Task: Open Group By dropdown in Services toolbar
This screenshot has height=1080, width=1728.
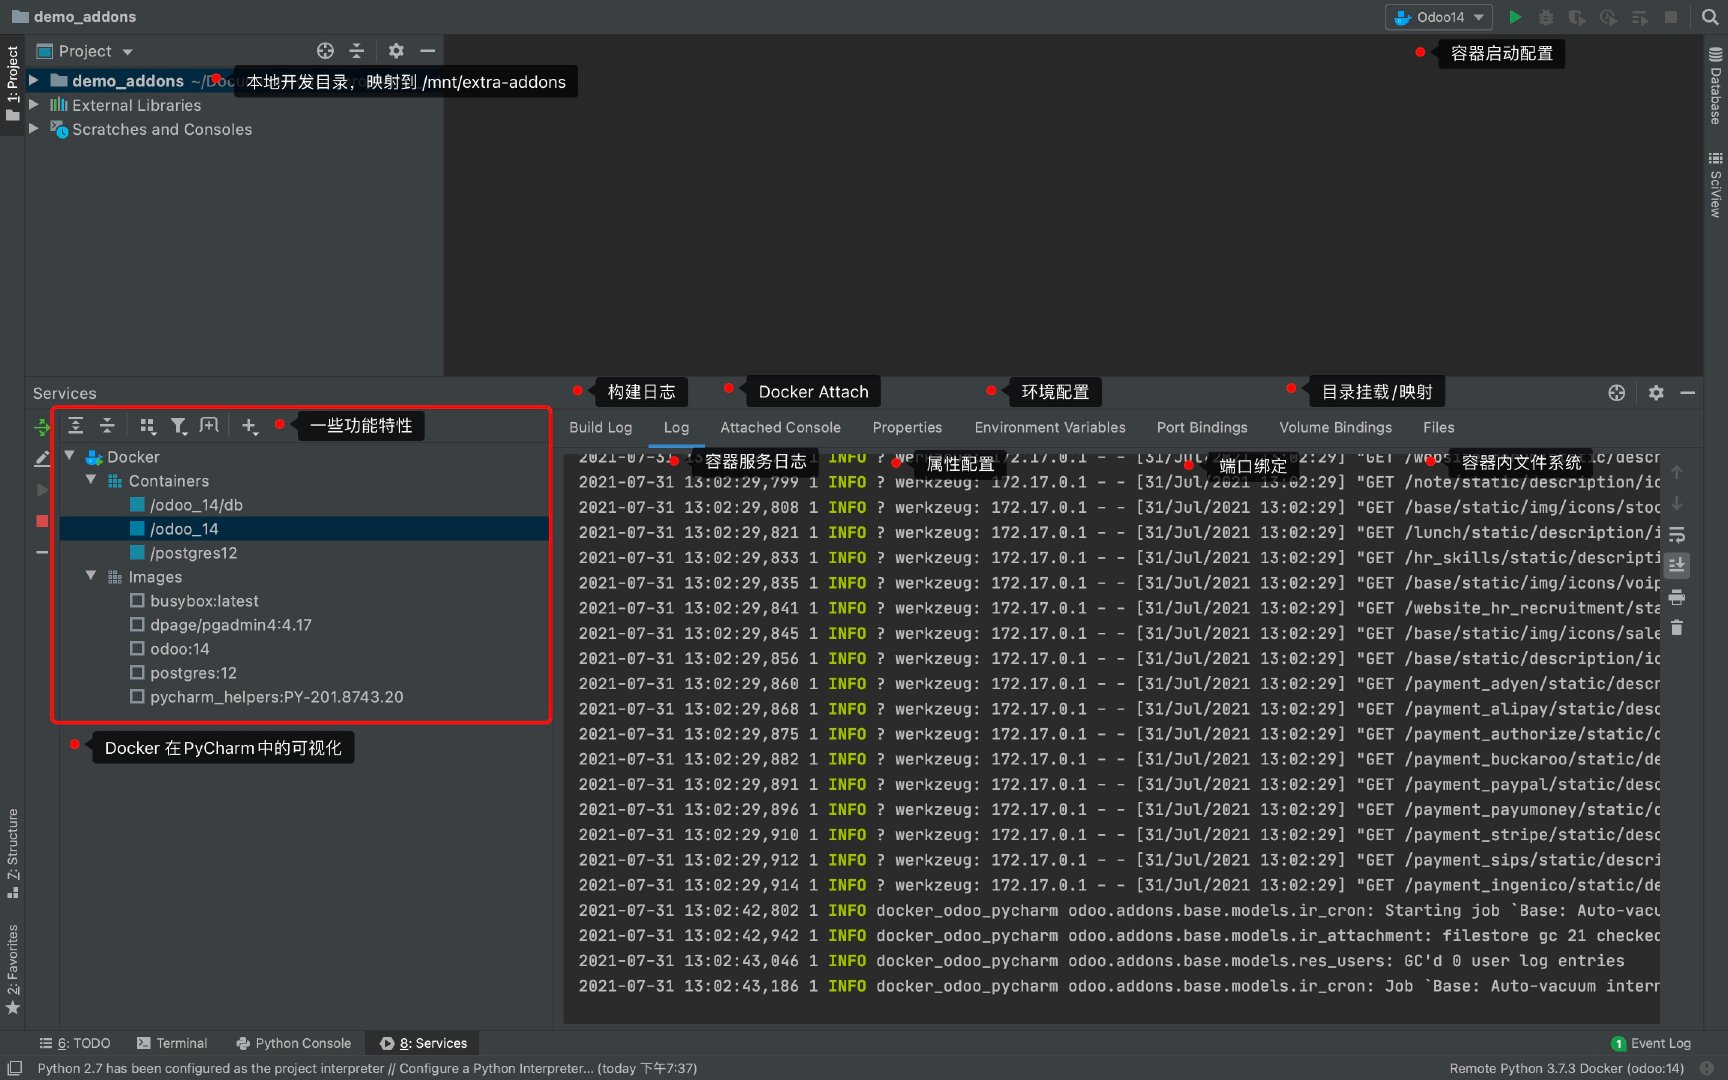Action: (147, 426)
